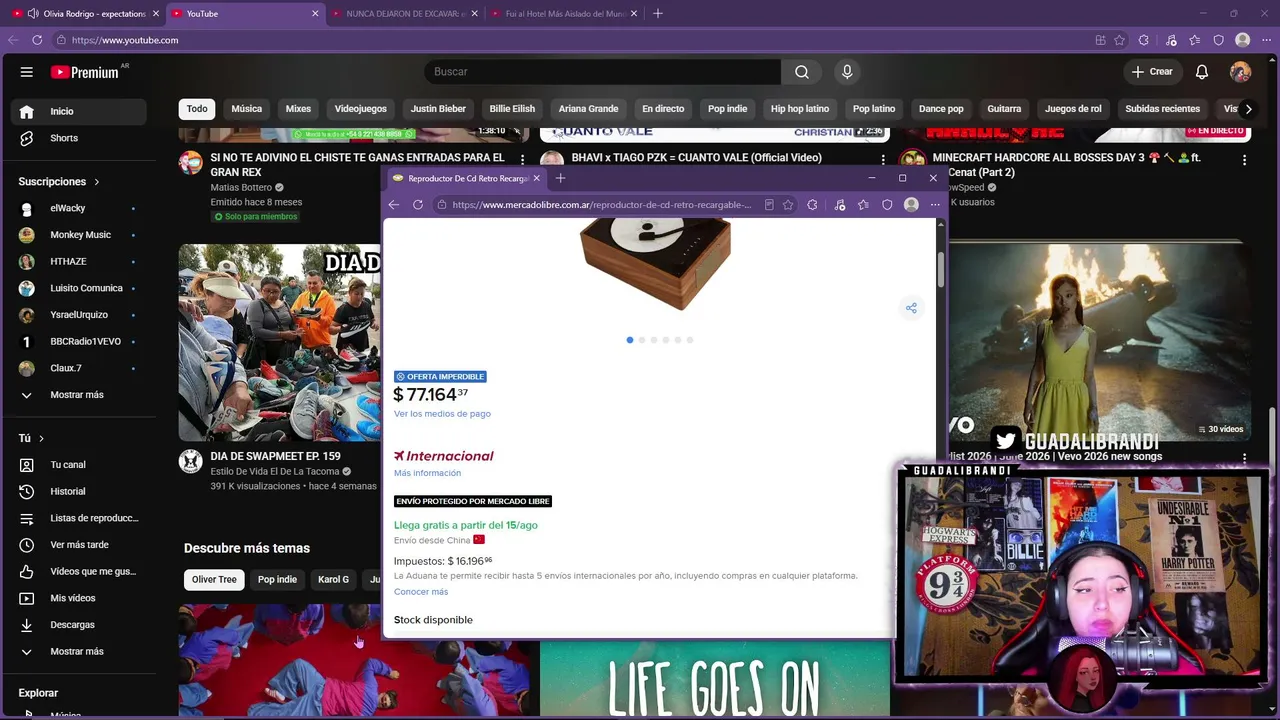
Task: Reload the YouTube page
Action: coord(37,40)
